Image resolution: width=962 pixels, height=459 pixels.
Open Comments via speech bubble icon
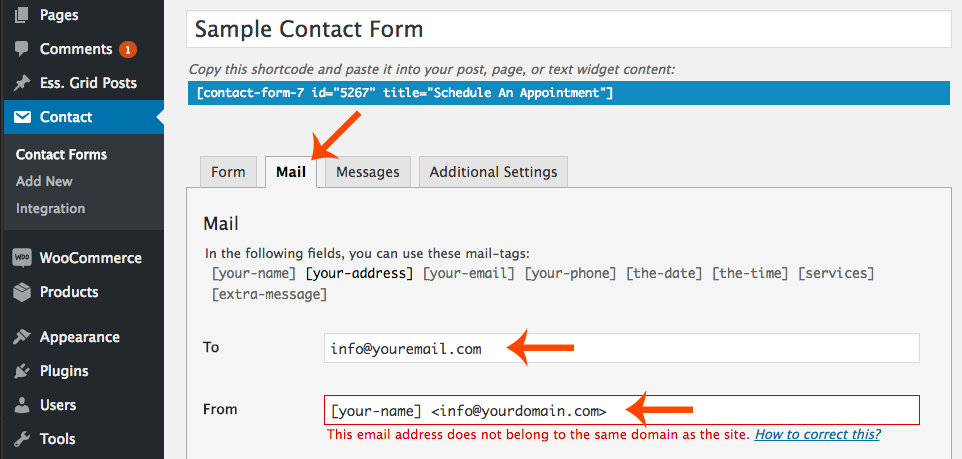click(x=22, y=49)
